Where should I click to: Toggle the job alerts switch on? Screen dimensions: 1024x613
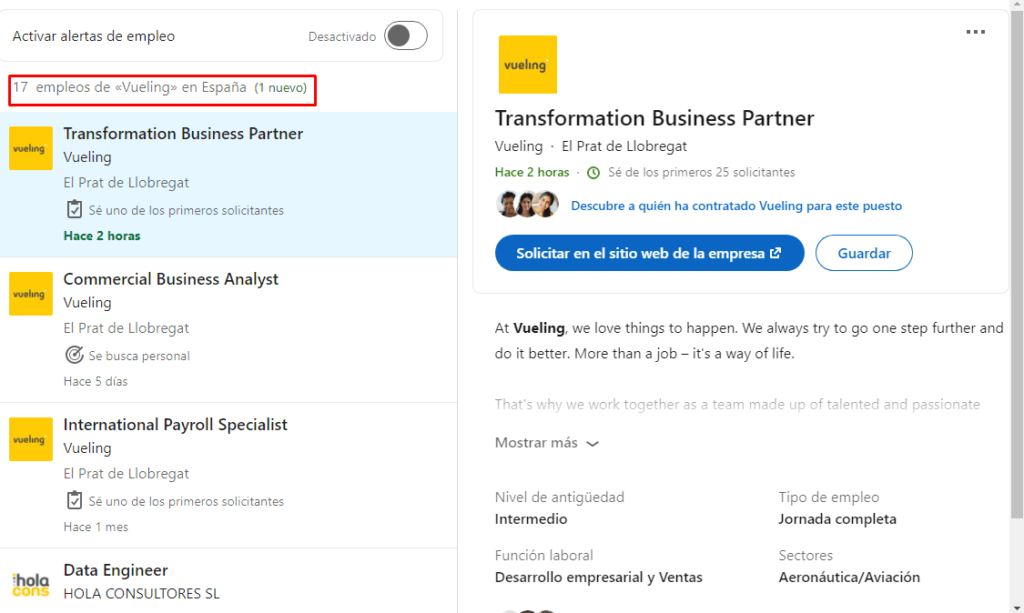406,35
